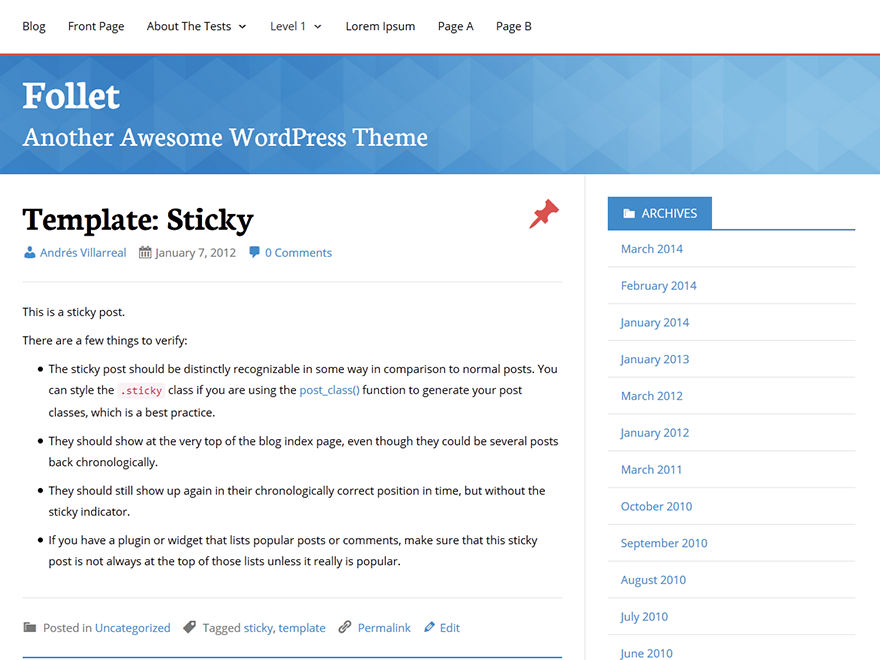This screenshot has height=660, width=880.
Task: Click the post_class() link
Action: (x=329, y=390)
